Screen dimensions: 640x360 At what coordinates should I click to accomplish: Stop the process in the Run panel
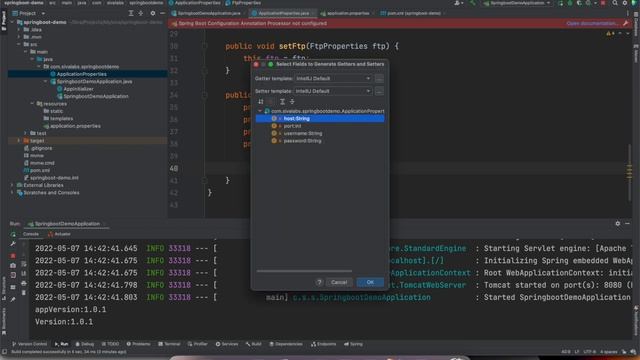pos(13,256)
